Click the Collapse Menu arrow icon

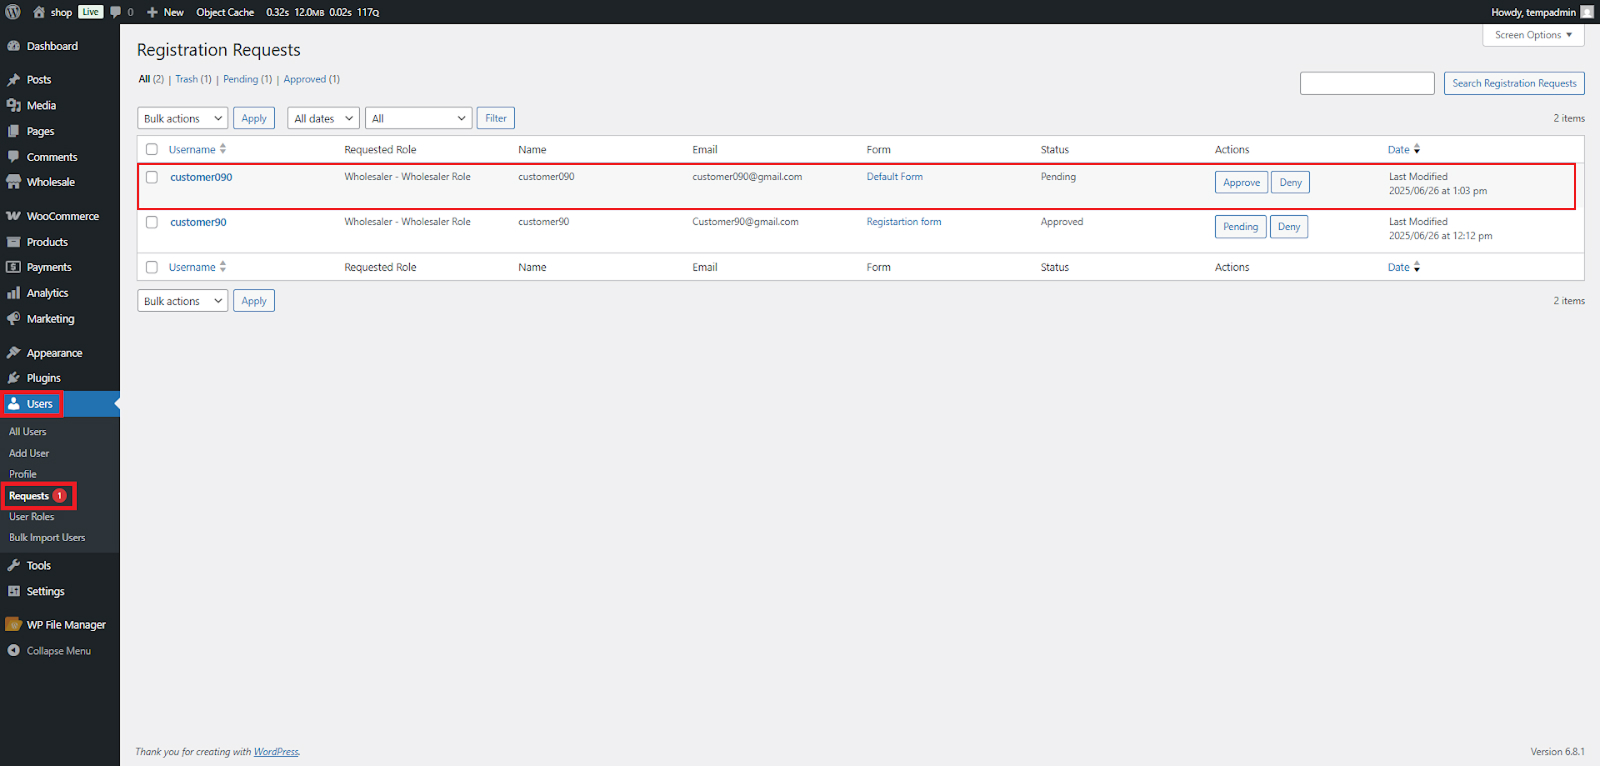14,650
